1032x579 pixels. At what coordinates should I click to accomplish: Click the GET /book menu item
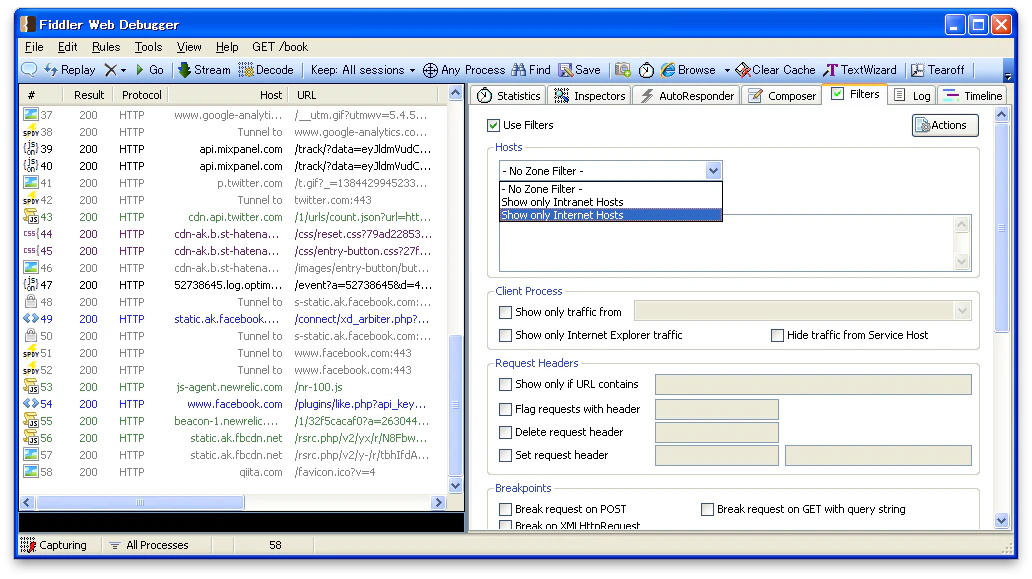click(x=280, y=47)
